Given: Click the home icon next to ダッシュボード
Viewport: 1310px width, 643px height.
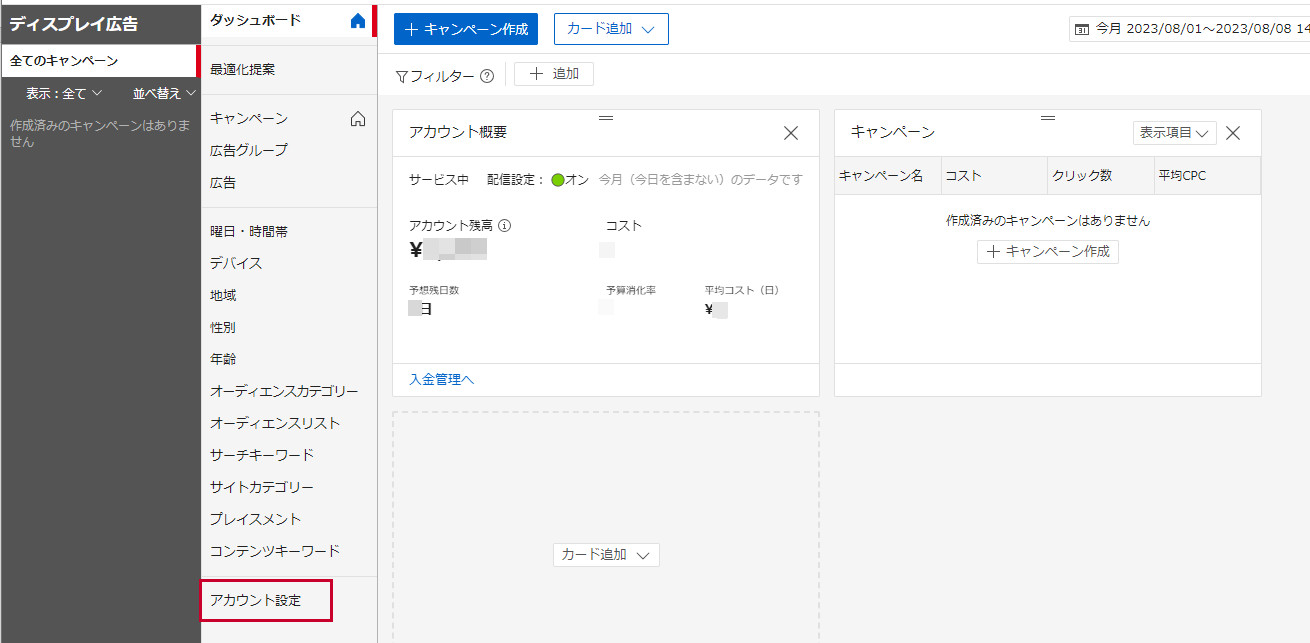Looking at the screenshot, I should [x=357, y=19].
